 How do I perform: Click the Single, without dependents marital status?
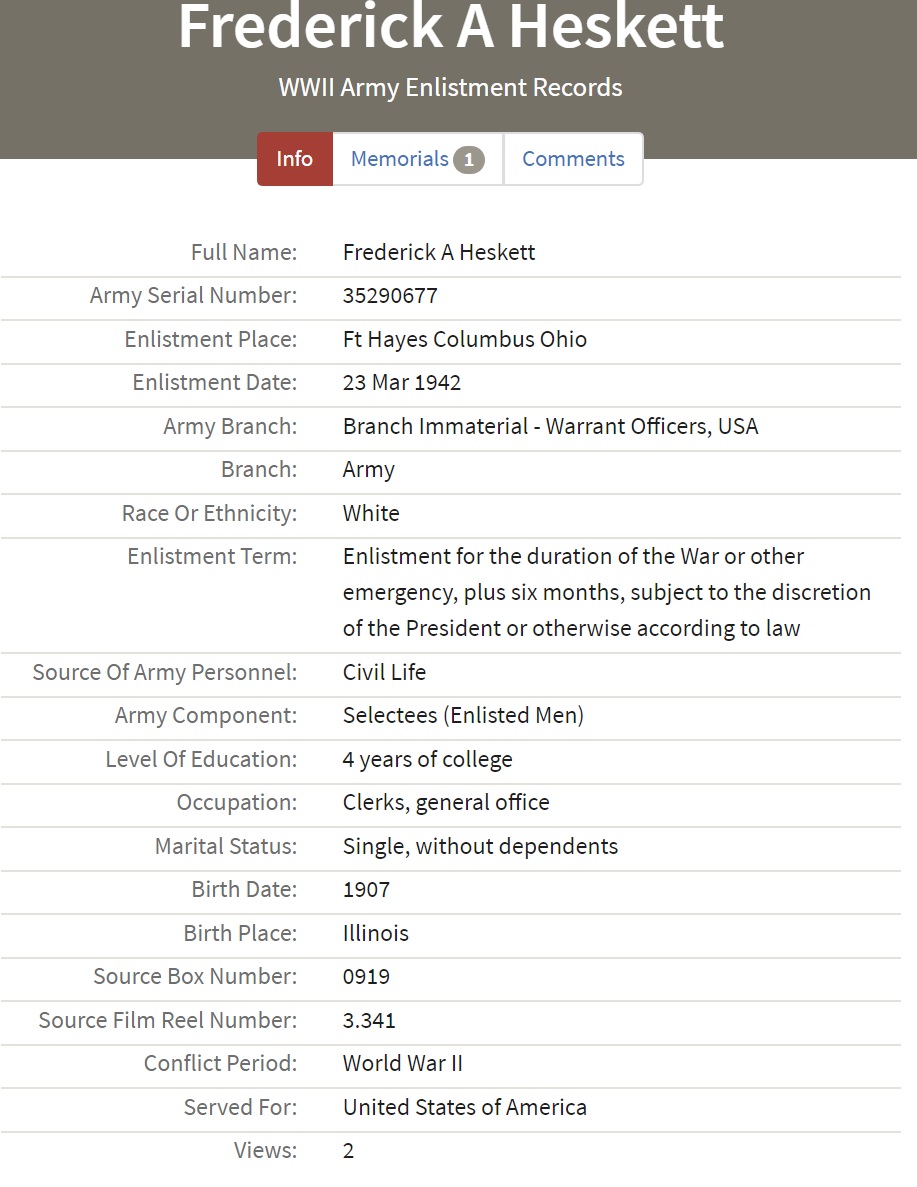pos(480,846)
